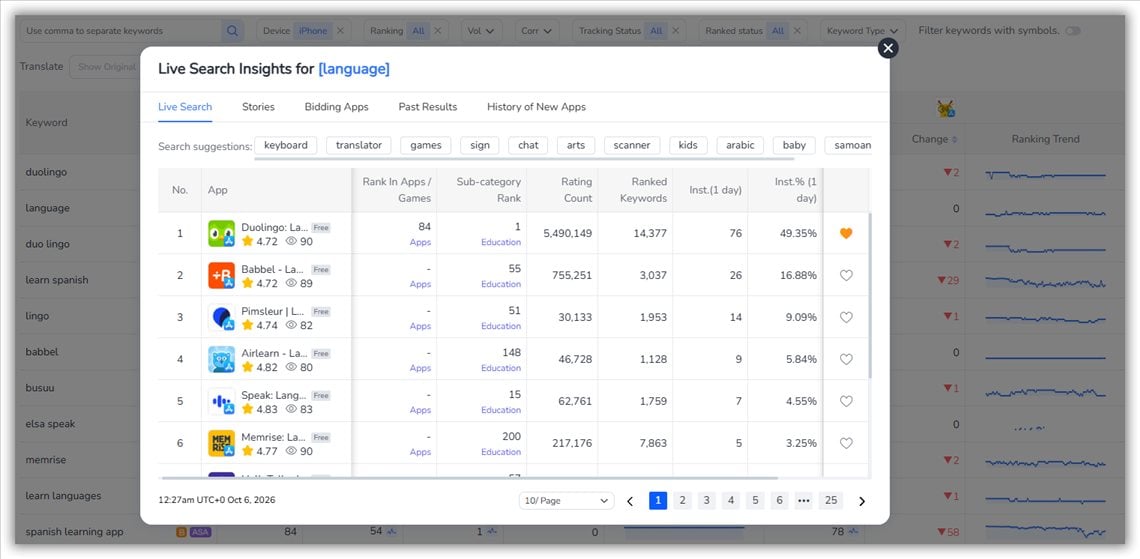This screenshot has height=559, width=1140.
Task: Select the baby search suggestion
Action: (794, 145)
